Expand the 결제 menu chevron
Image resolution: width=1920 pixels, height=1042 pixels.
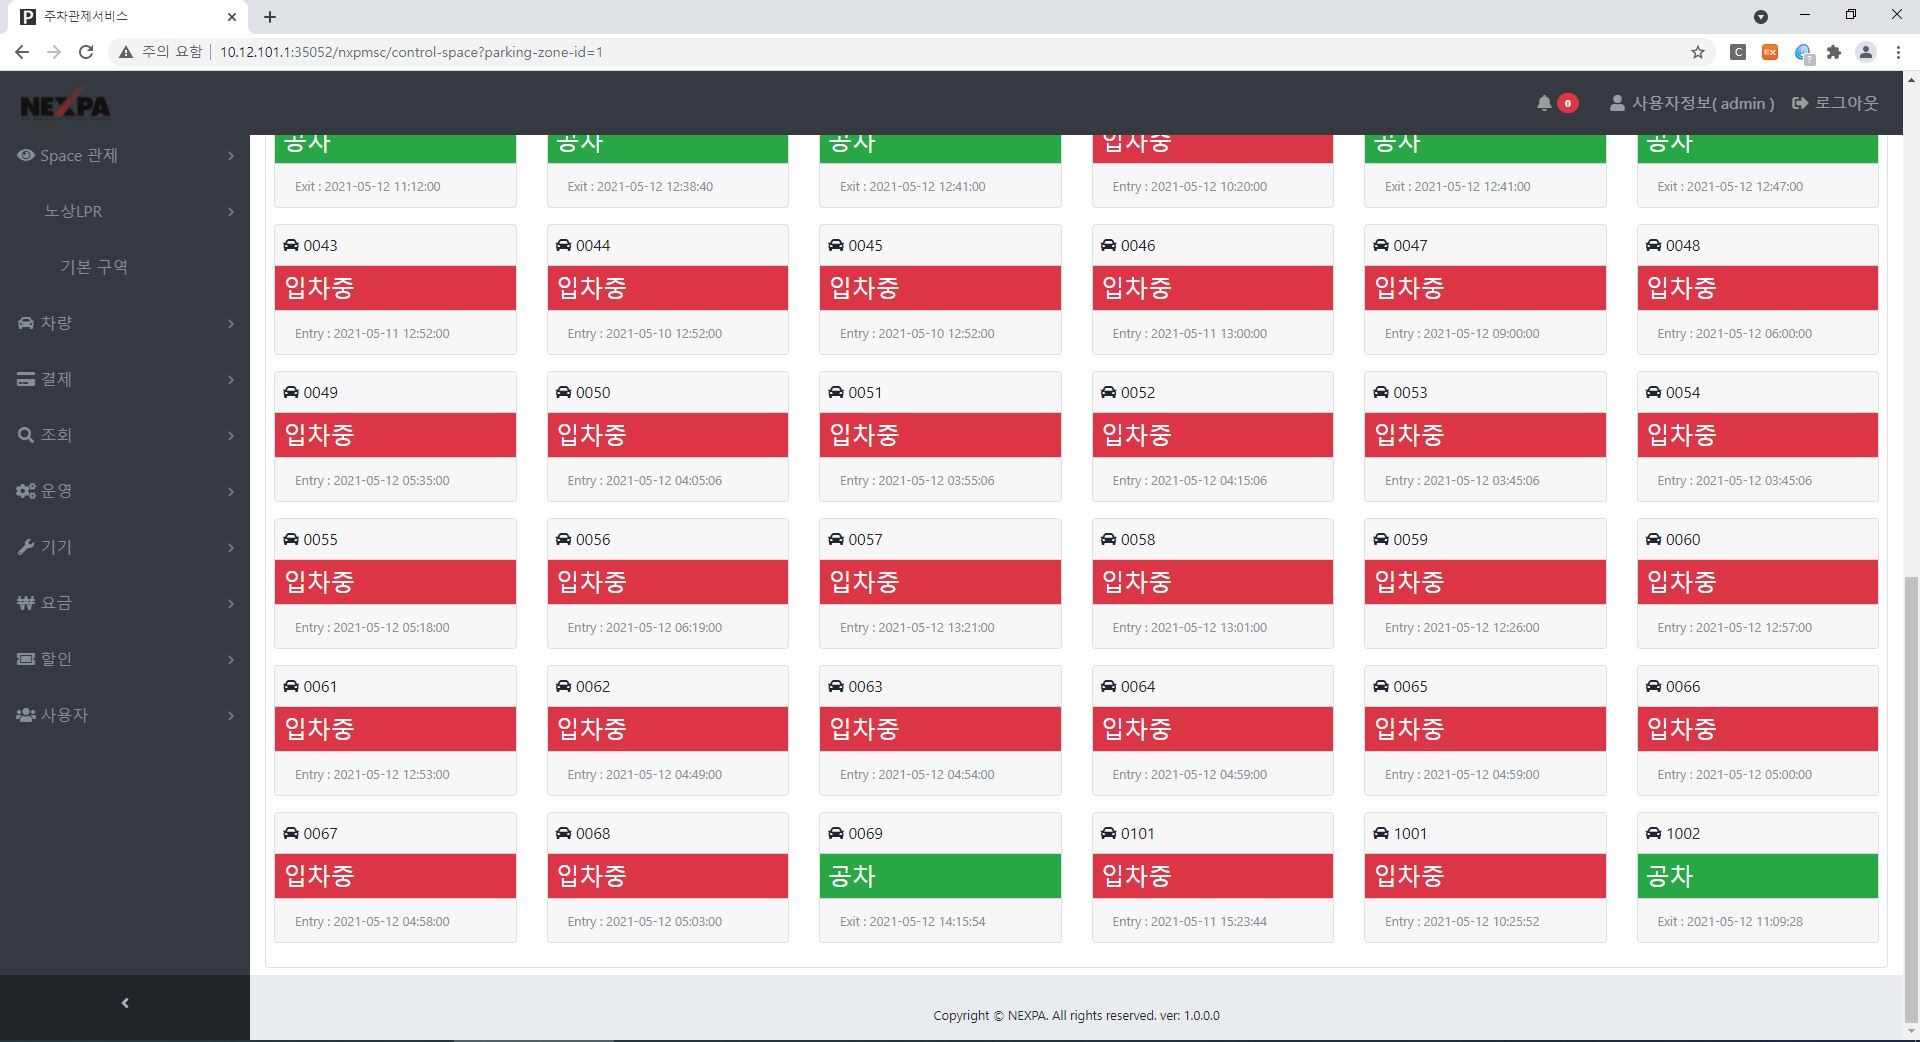[231, 379]
